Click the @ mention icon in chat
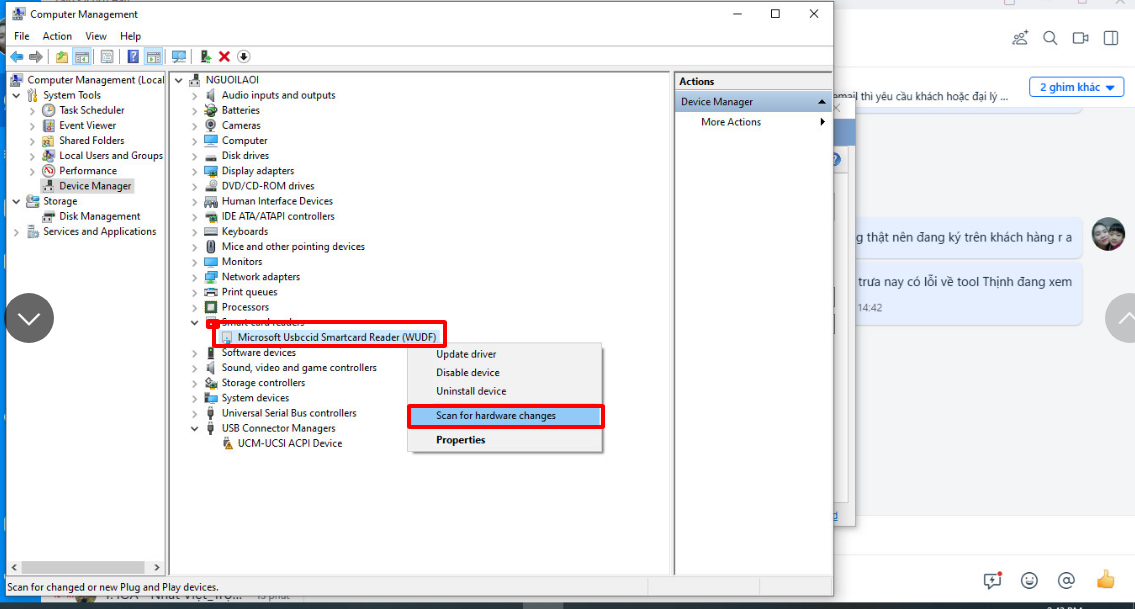The image size is (1135, 609). click(1066, 580)
